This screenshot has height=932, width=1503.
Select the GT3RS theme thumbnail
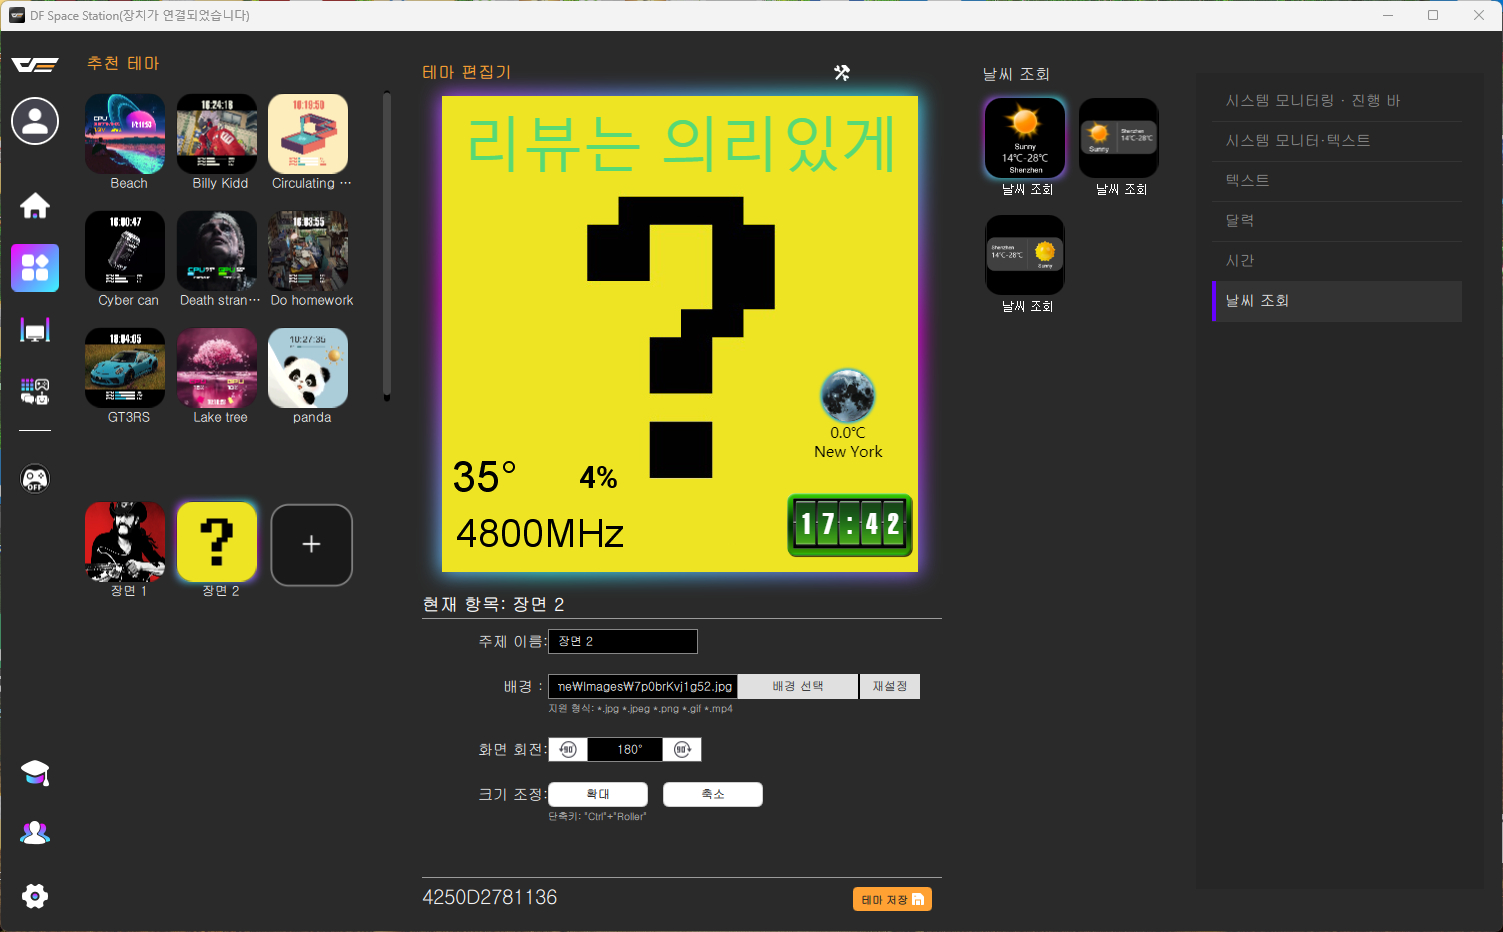tap(125, 368)
